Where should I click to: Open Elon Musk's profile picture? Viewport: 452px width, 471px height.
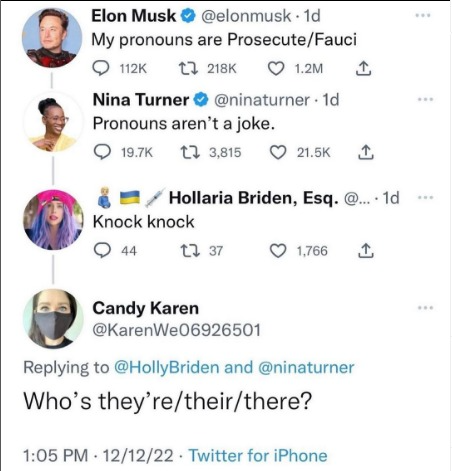52,37
